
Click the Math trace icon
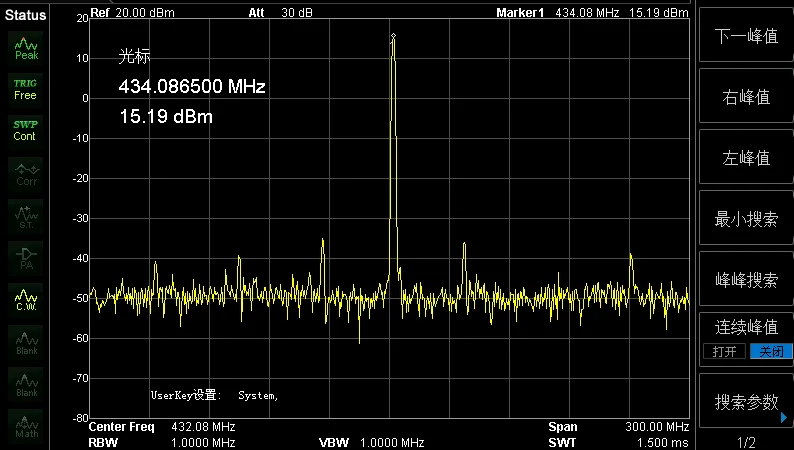click(x=26, y=426)
